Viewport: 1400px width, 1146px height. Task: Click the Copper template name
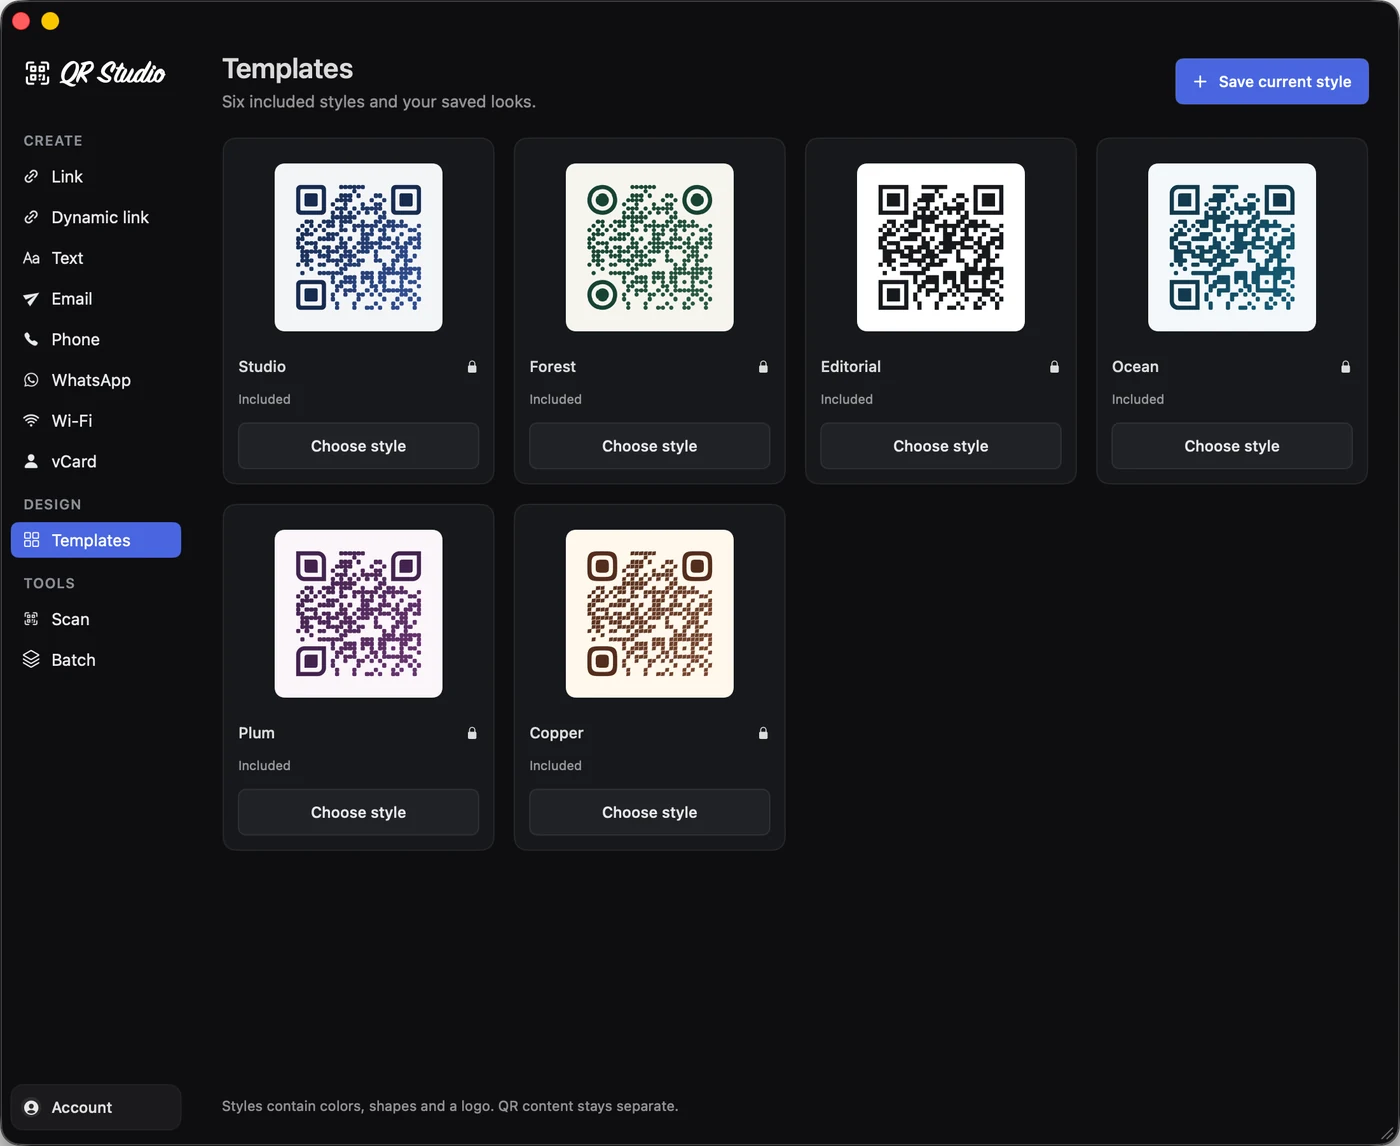[556, 733]
